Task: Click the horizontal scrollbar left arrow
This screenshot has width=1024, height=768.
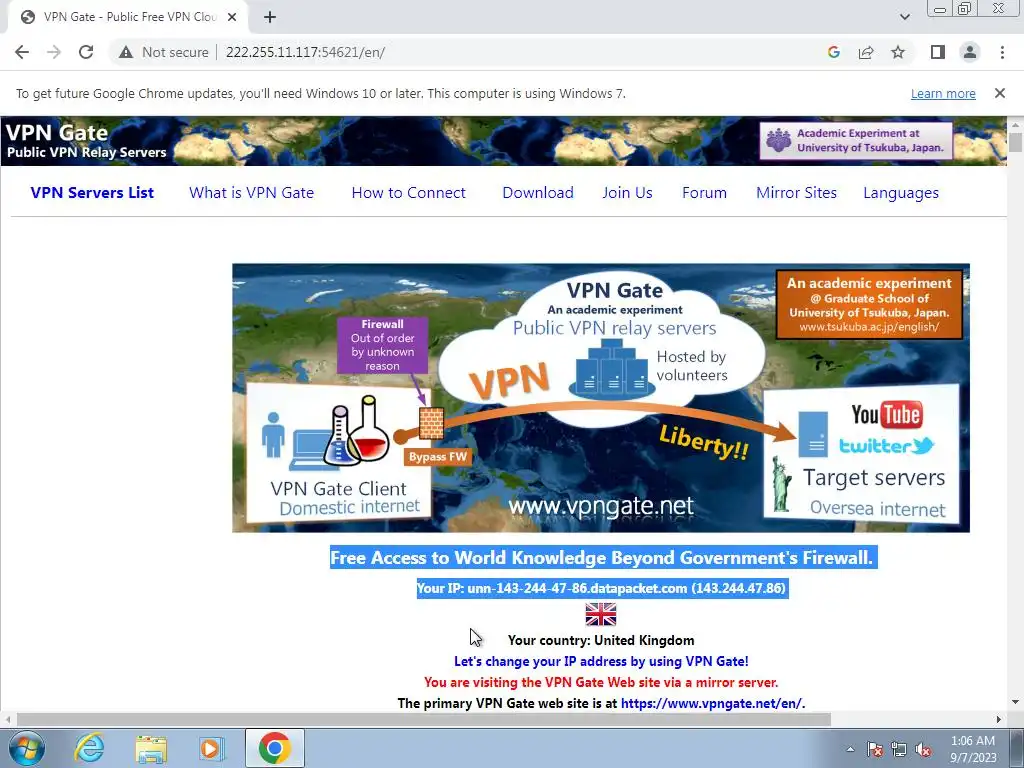Action: (x=8, y=719)
